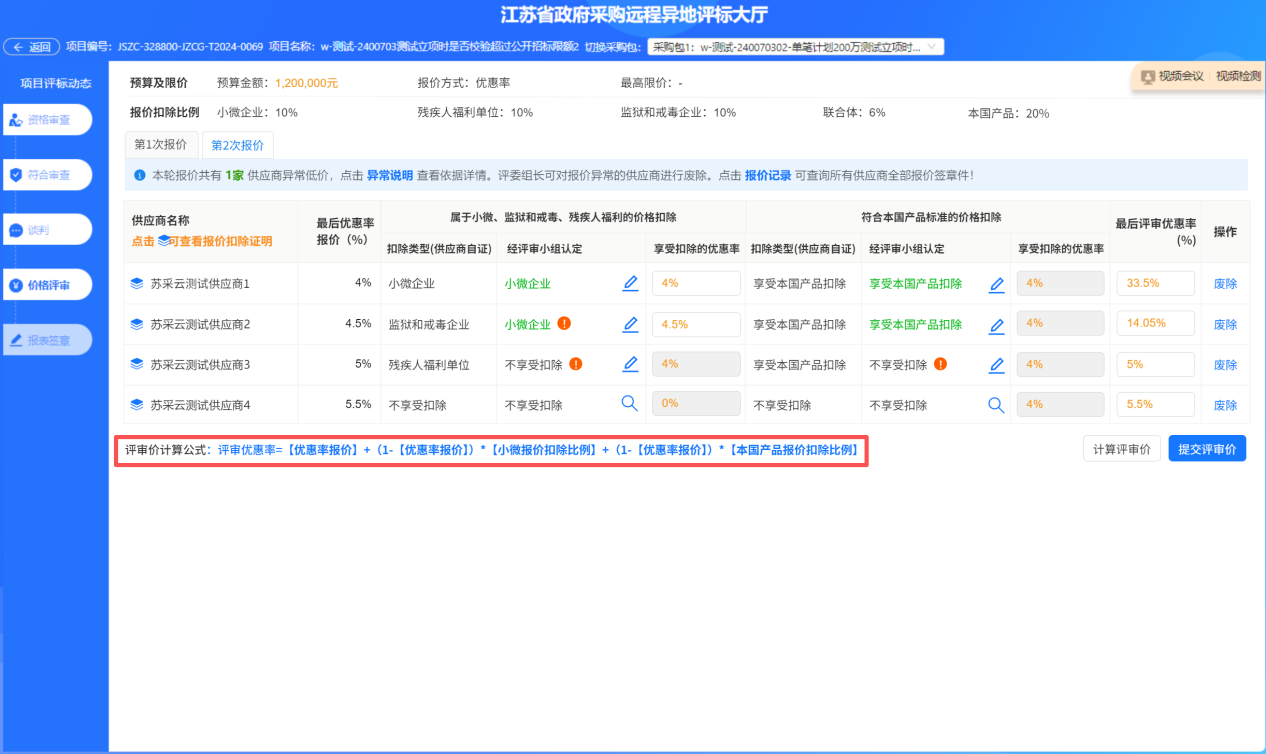Click 废除 link for 苏采云测试供应商1
Viewport: 1266px width, 754px height.
(1225, 284)
